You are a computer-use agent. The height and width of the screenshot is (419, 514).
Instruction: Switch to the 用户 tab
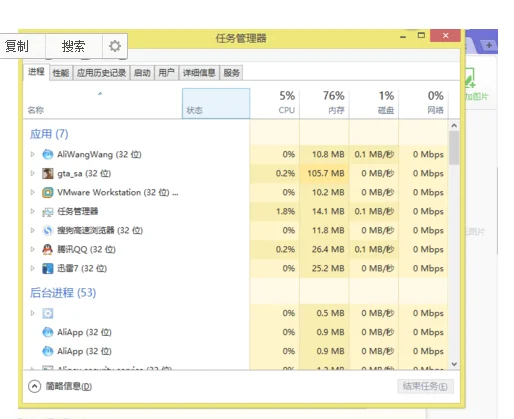[x=166, y=73]
